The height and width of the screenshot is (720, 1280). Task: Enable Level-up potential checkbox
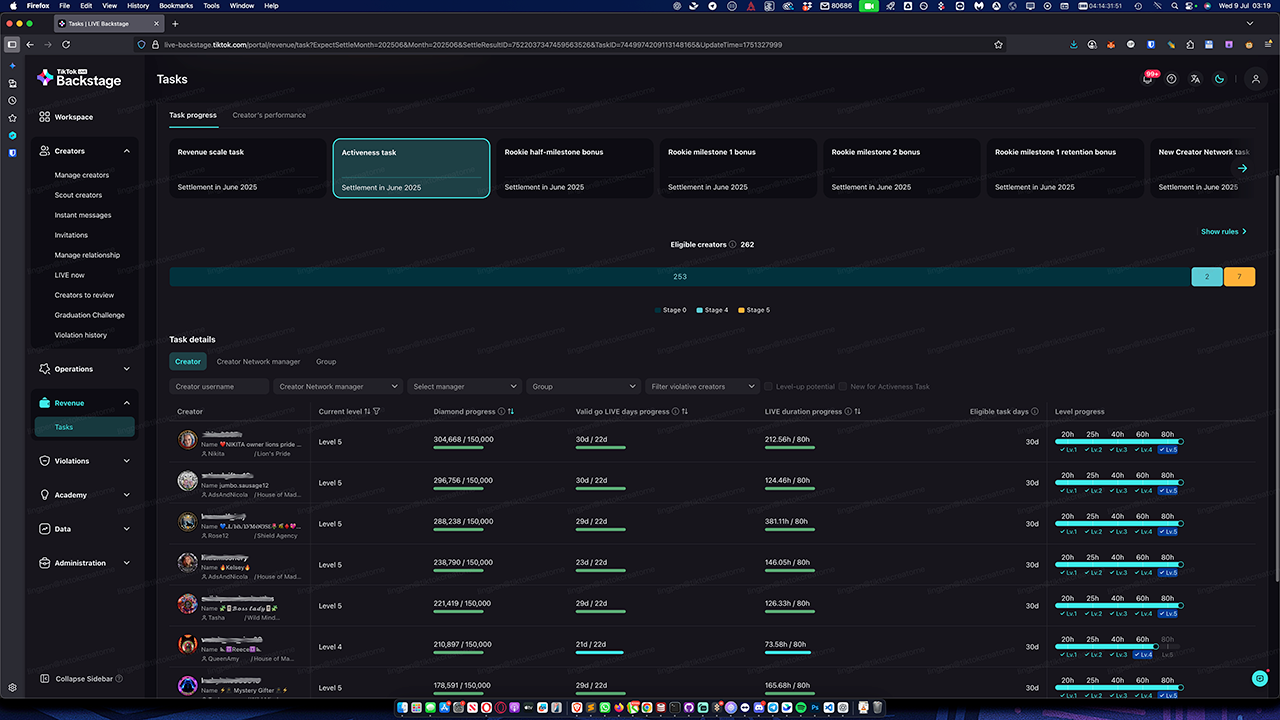(x=768, y=387)
